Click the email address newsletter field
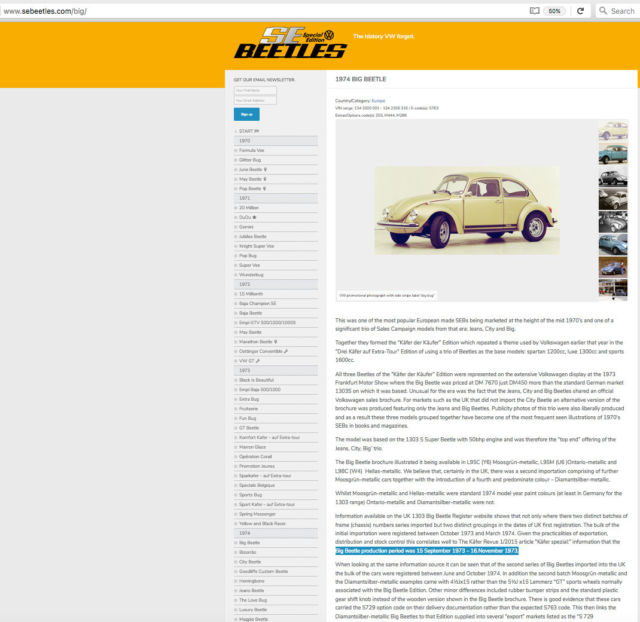640x622 pixels. click(x=255, y=100)
